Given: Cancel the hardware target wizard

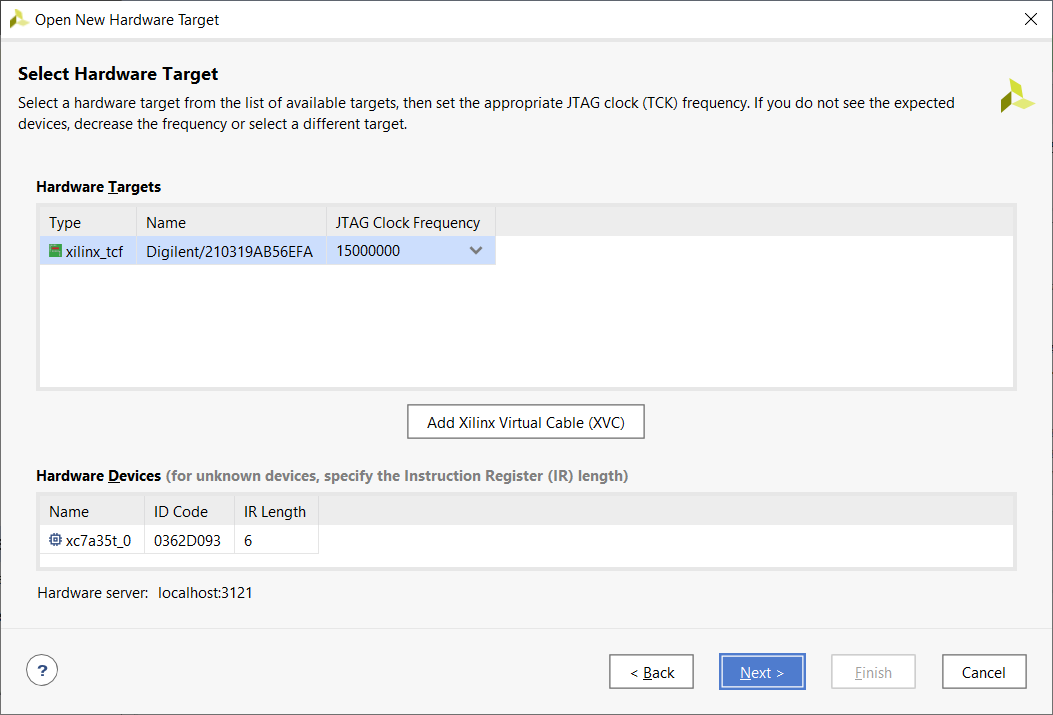Looking at the screenshot, I should pyautogui.click(x=984, y=672).
